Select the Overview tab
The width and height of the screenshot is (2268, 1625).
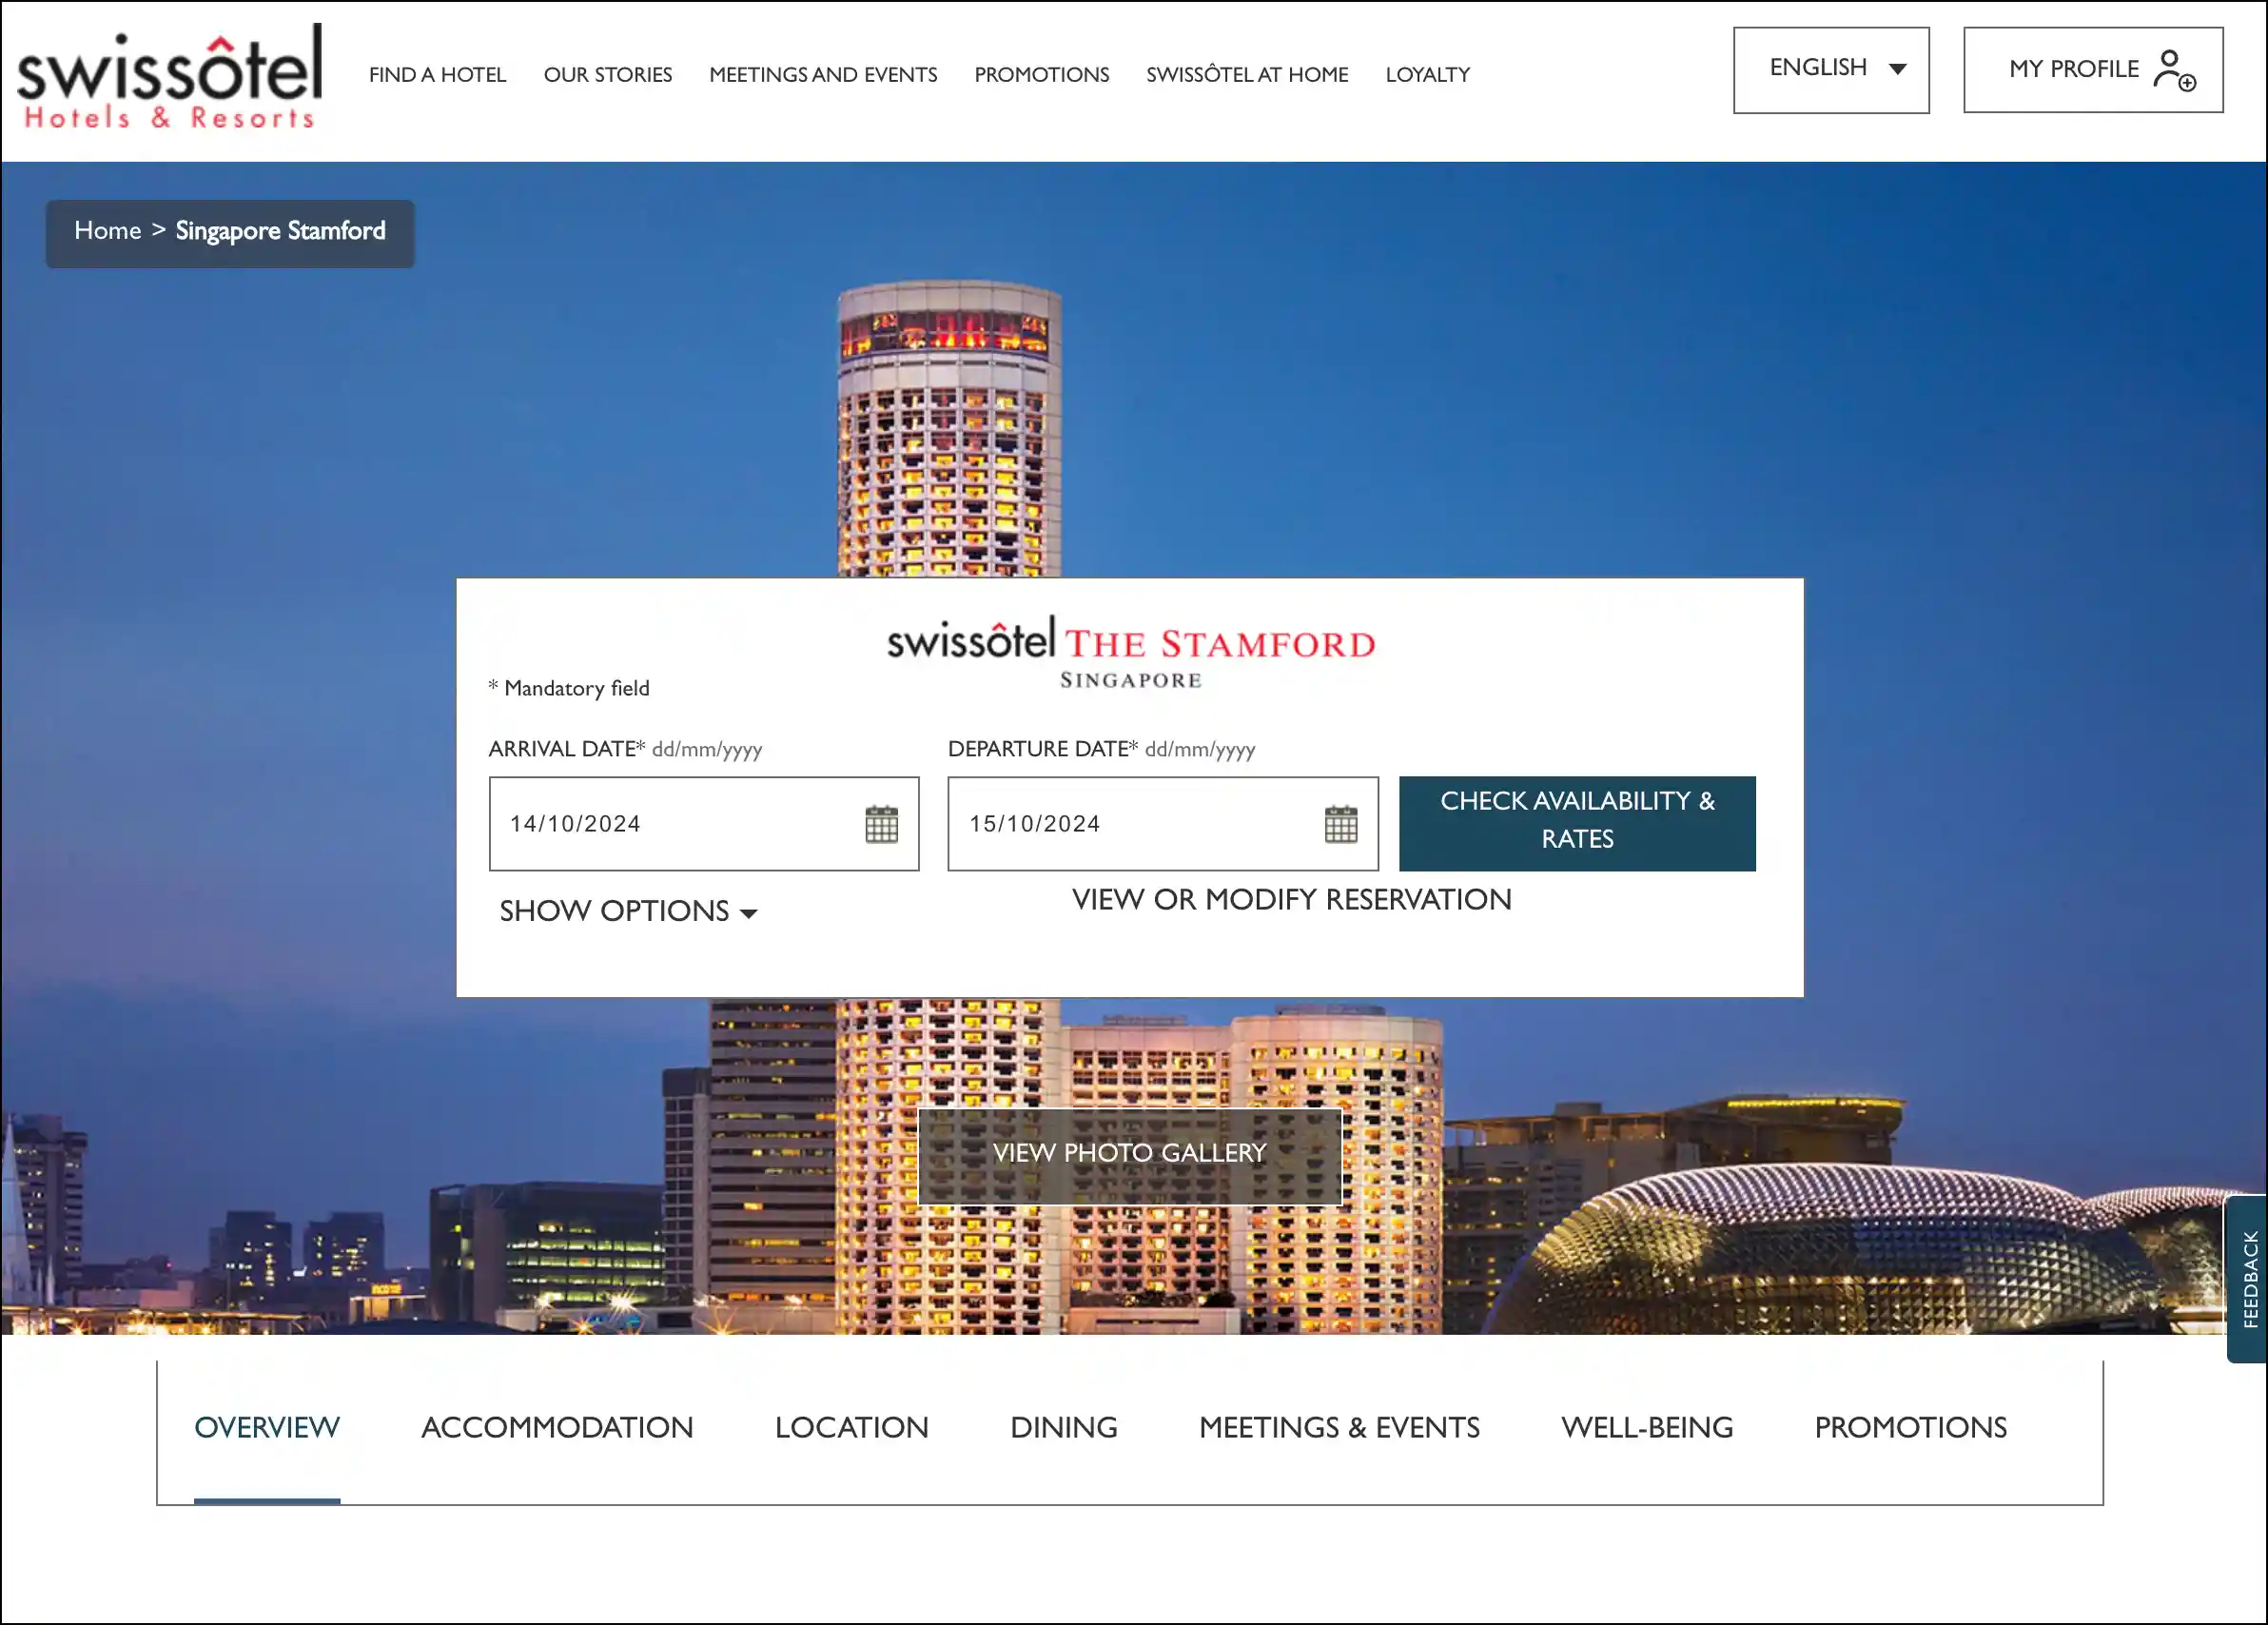coord(267,1428)
